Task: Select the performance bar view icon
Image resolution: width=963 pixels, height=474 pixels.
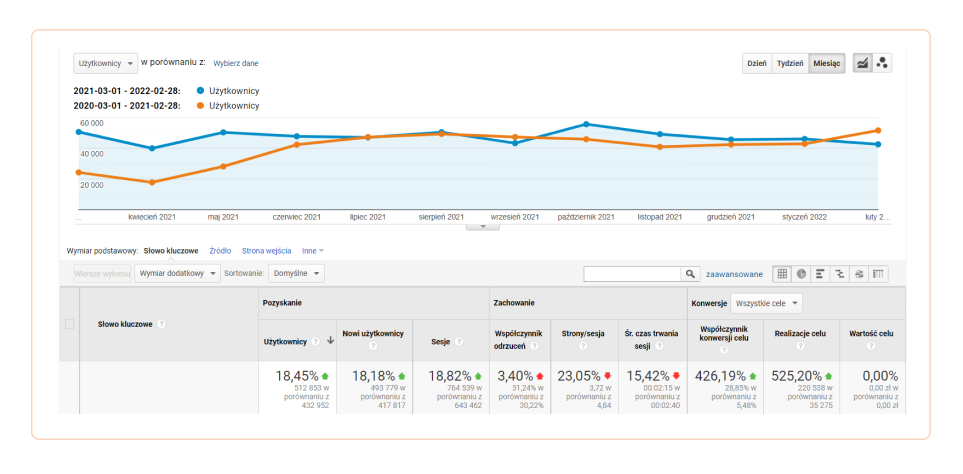Action: coord(820,274)
